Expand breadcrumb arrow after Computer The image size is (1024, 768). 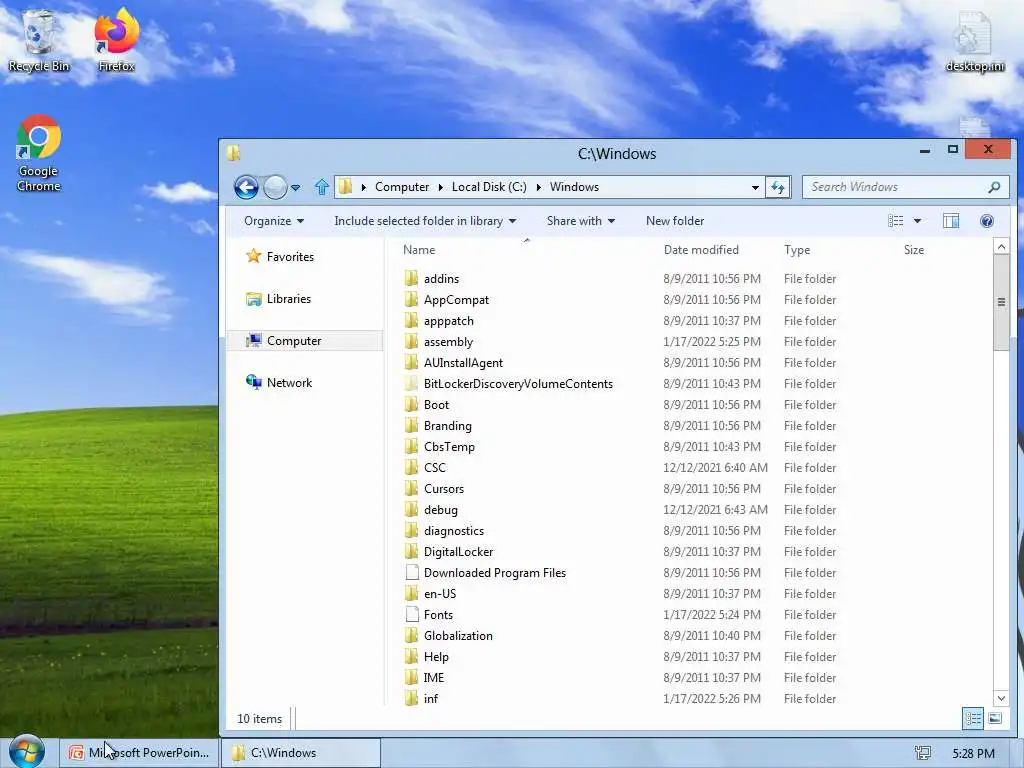click(x=440, y=187)
